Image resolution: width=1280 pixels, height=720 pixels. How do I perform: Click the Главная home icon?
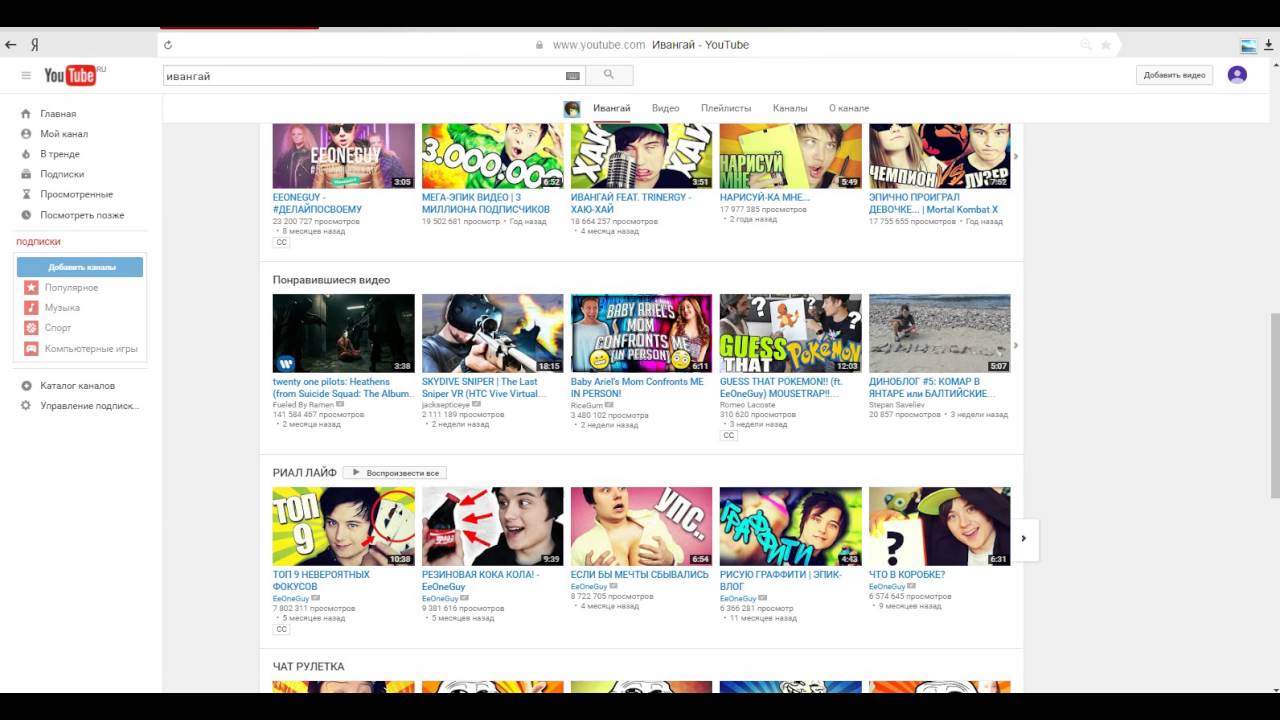tap(26, 114)
